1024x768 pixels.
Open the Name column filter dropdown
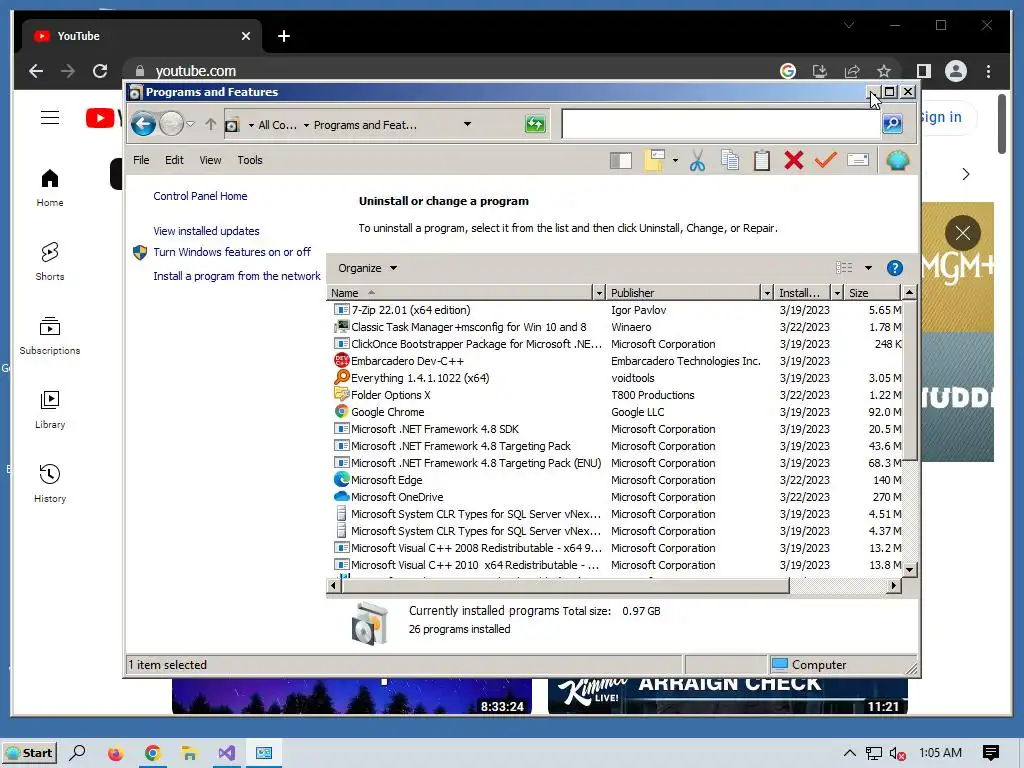click(599, 293)
